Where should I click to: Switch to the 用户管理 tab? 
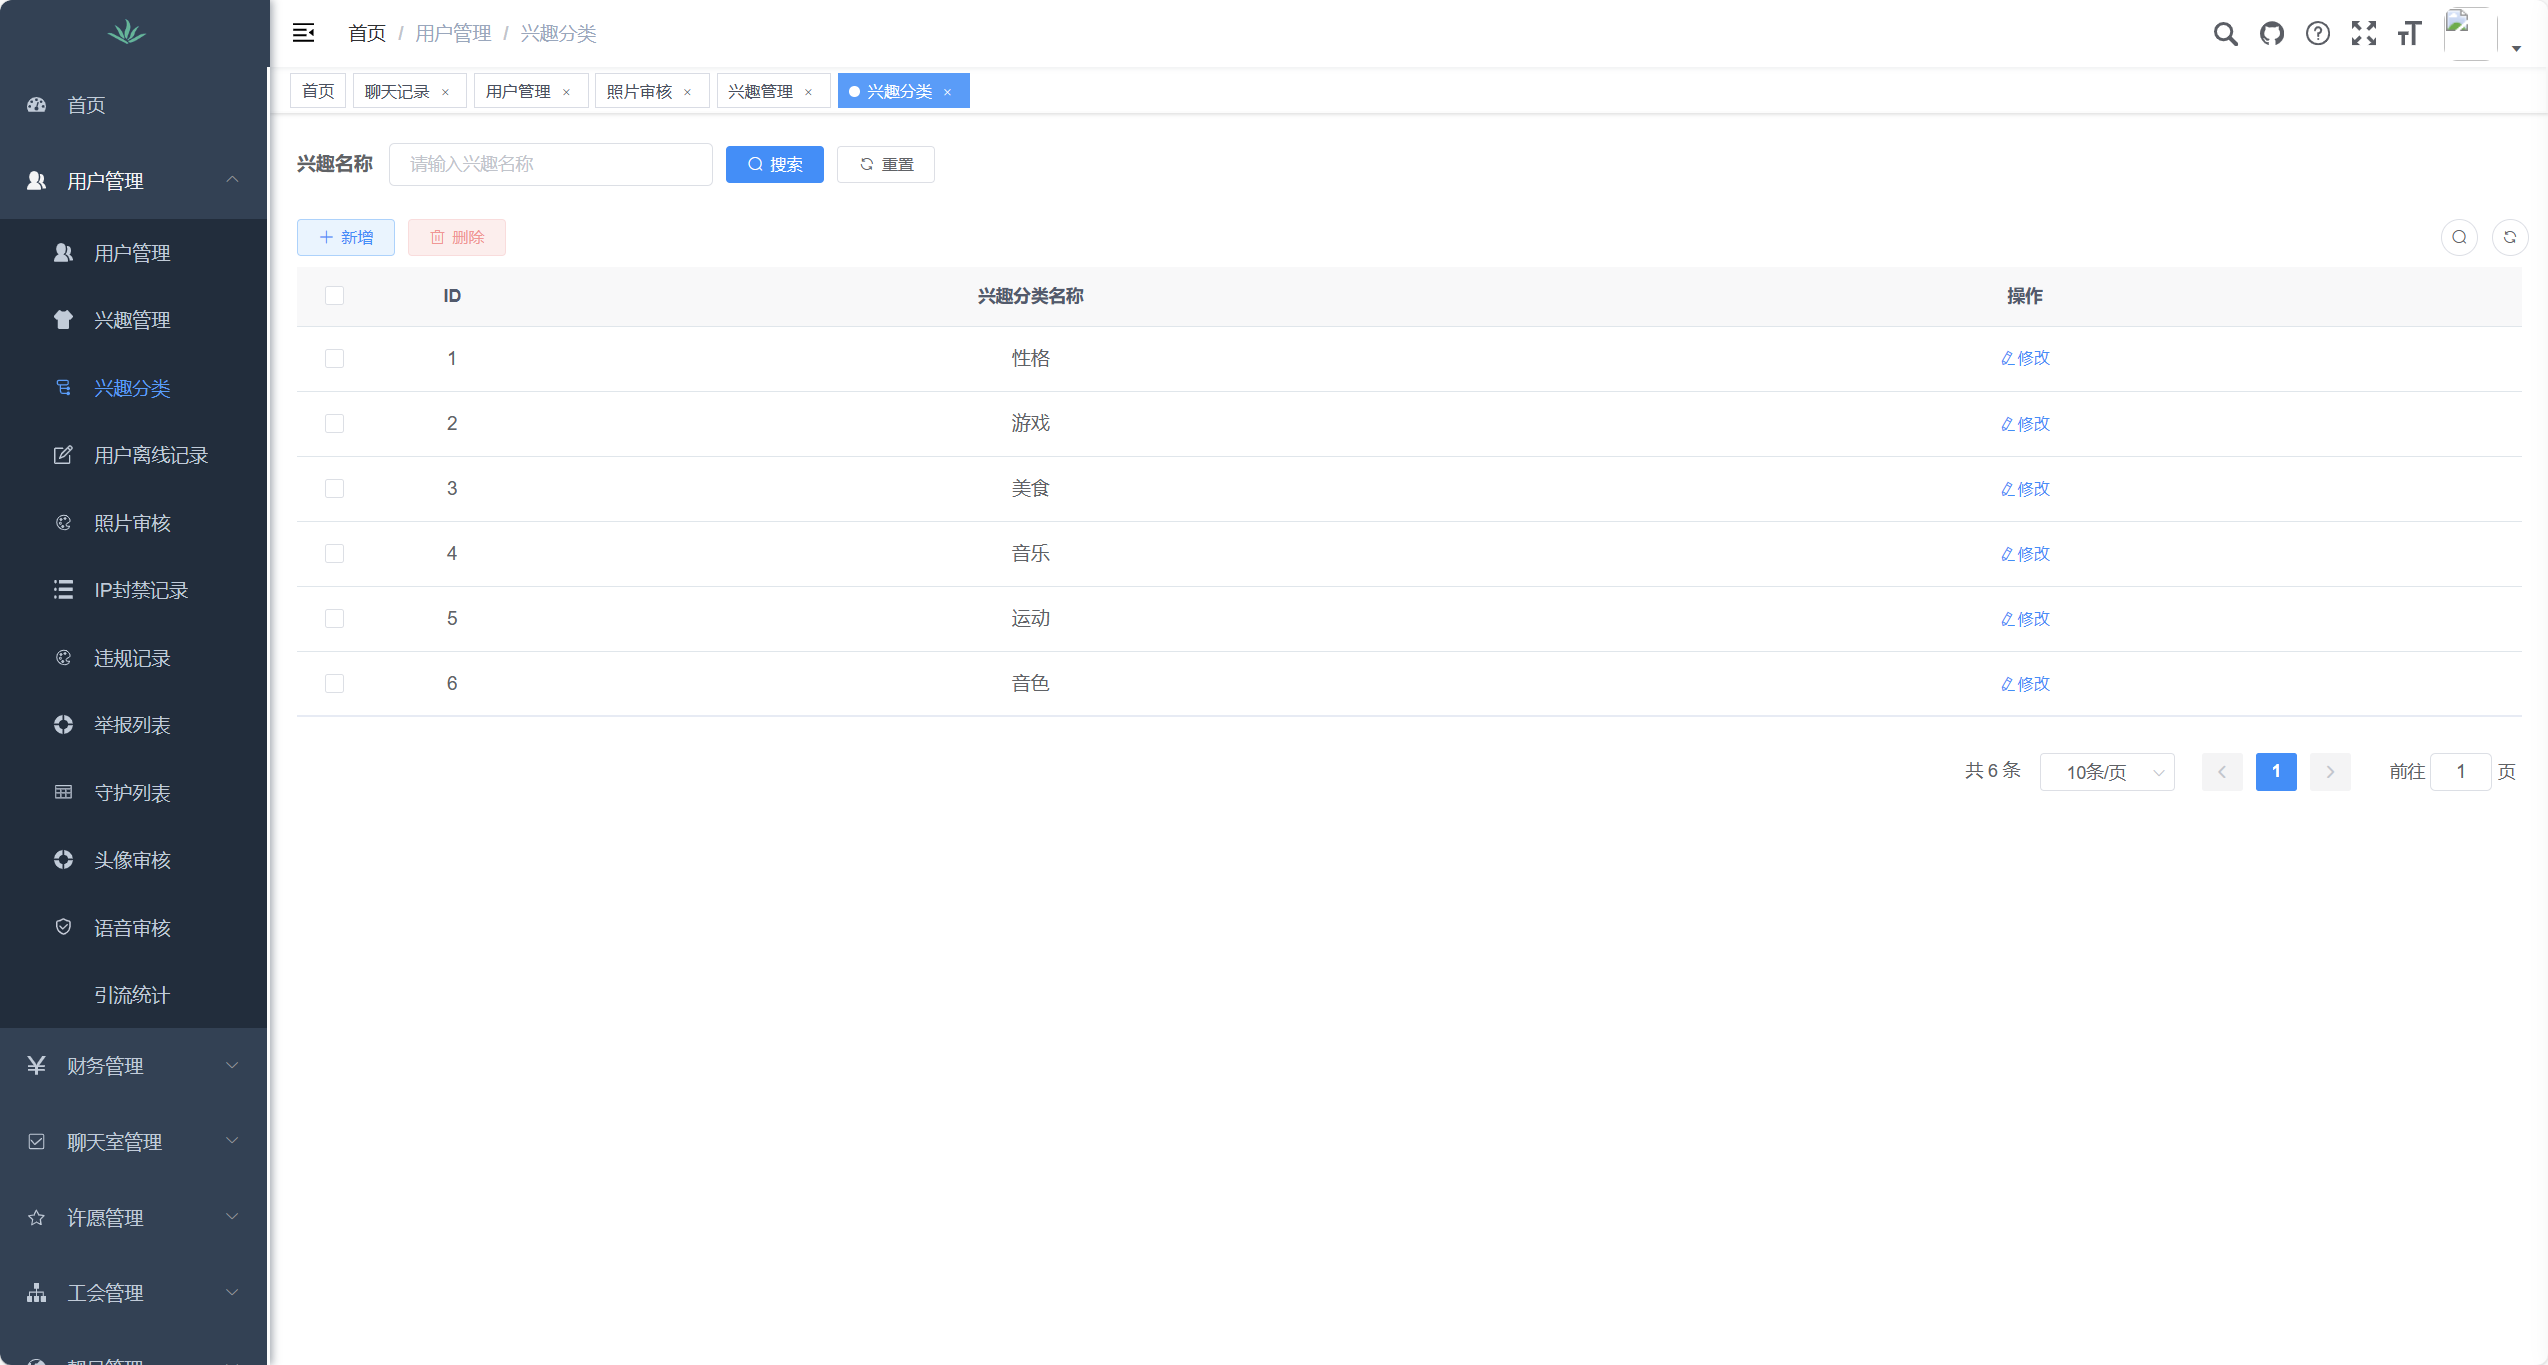(518, 91)
